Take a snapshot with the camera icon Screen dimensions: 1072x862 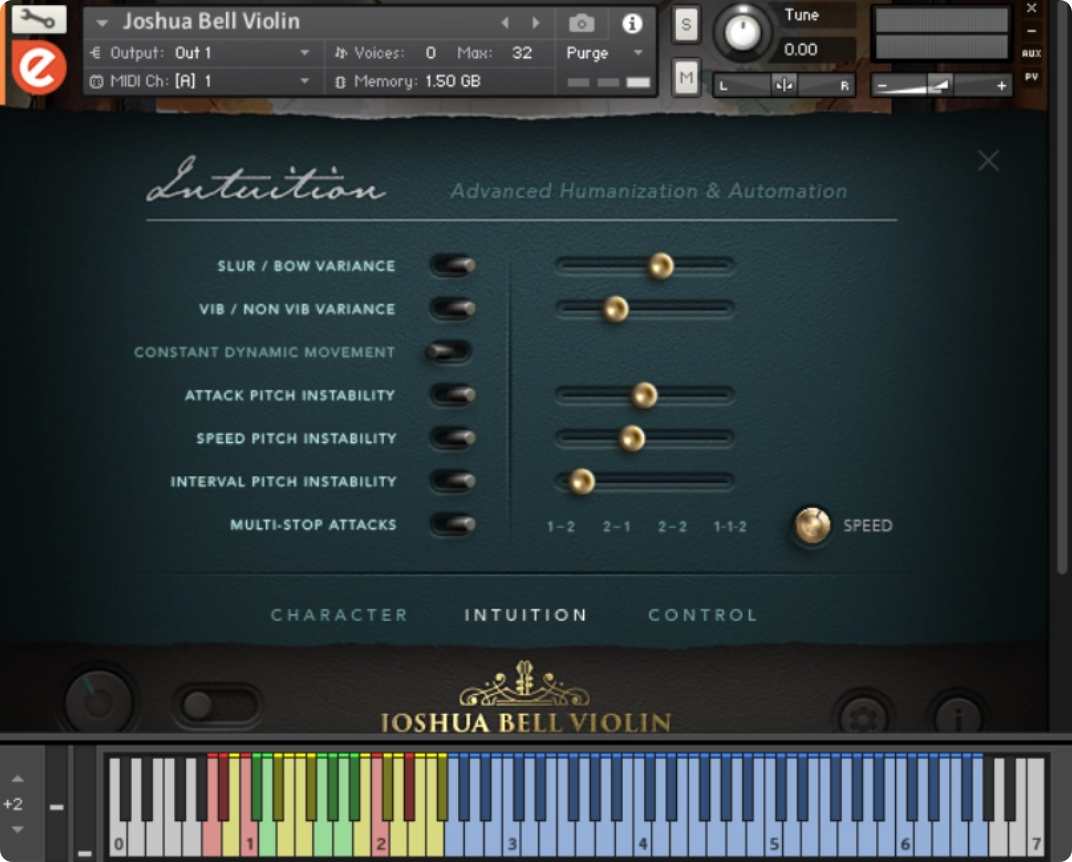tap(582, 23)
